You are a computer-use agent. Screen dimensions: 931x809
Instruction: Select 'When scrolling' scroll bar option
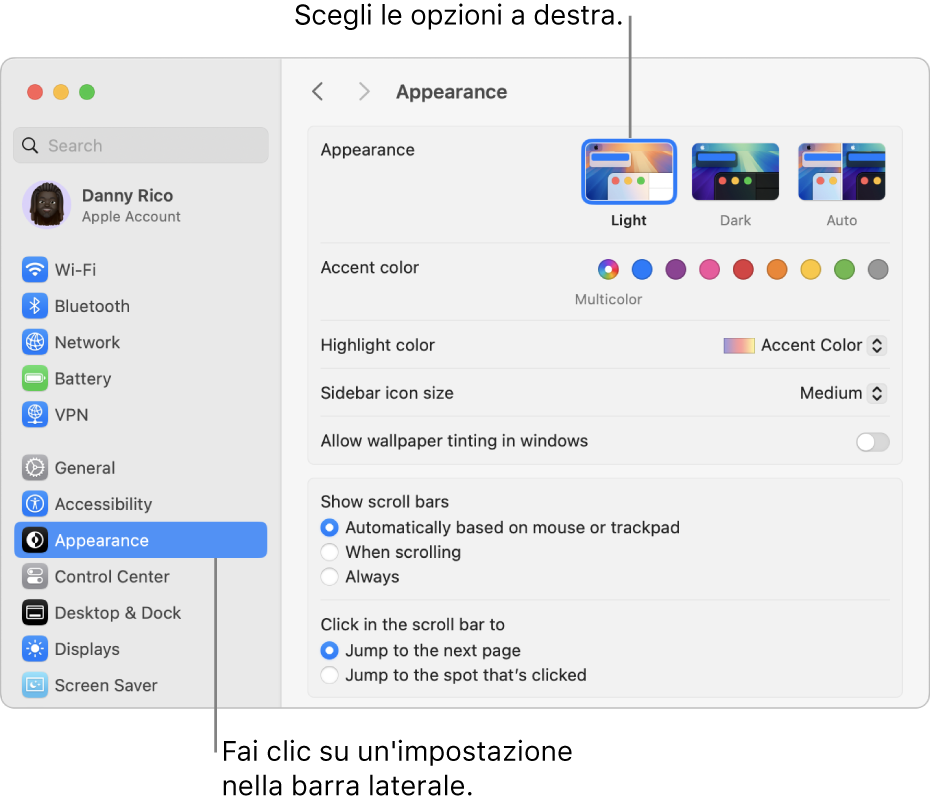pos(330,552)
